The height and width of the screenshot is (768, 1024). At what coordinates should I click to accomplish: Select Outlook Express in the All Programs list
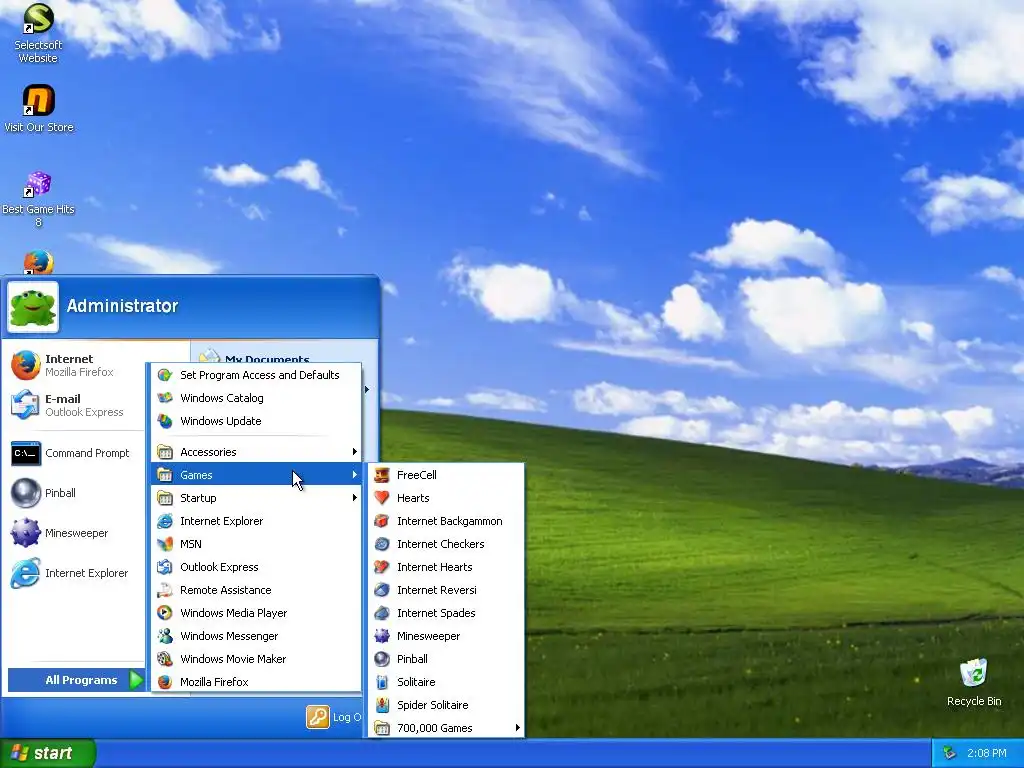tap(257, 567)
